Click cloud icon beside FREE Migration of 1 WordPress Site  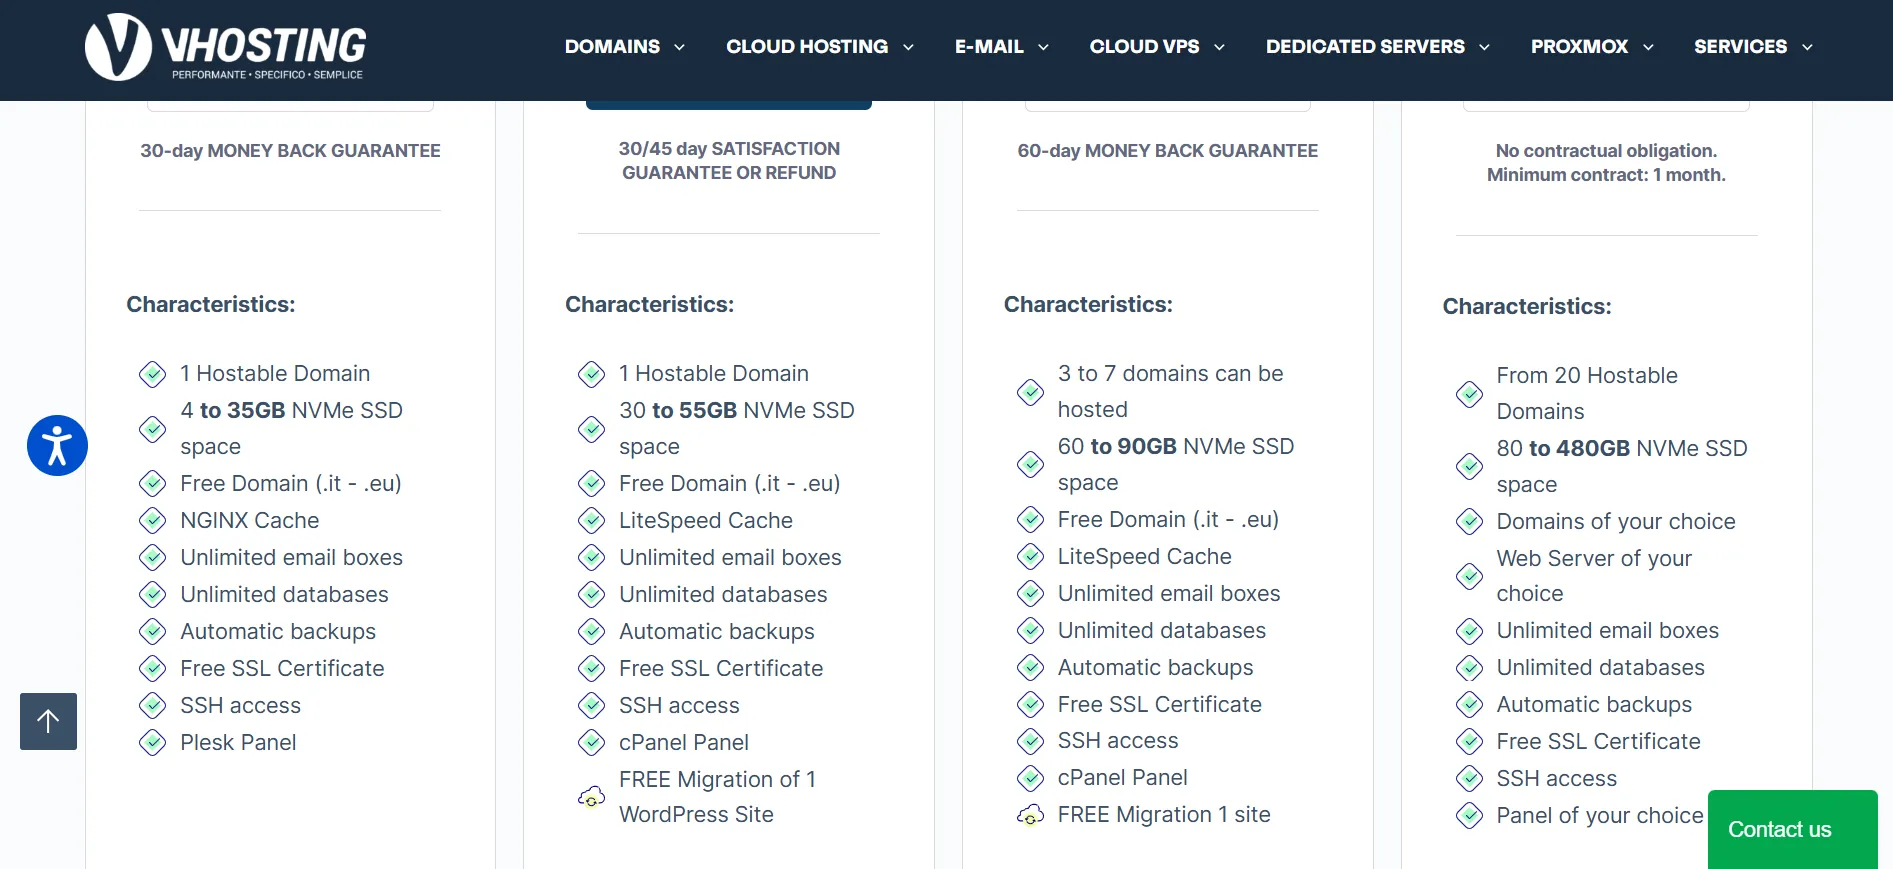coord(591,797)
